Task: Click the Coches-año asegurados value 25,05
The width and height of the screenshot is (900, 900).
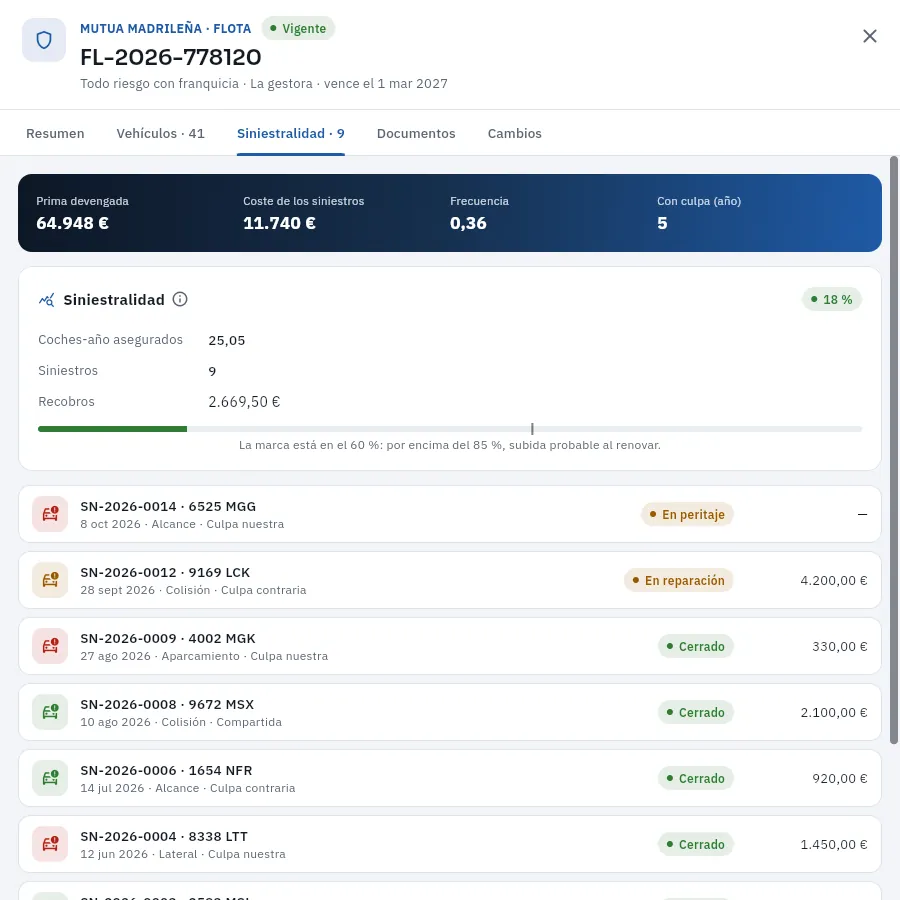Action: tap(227, 340)
